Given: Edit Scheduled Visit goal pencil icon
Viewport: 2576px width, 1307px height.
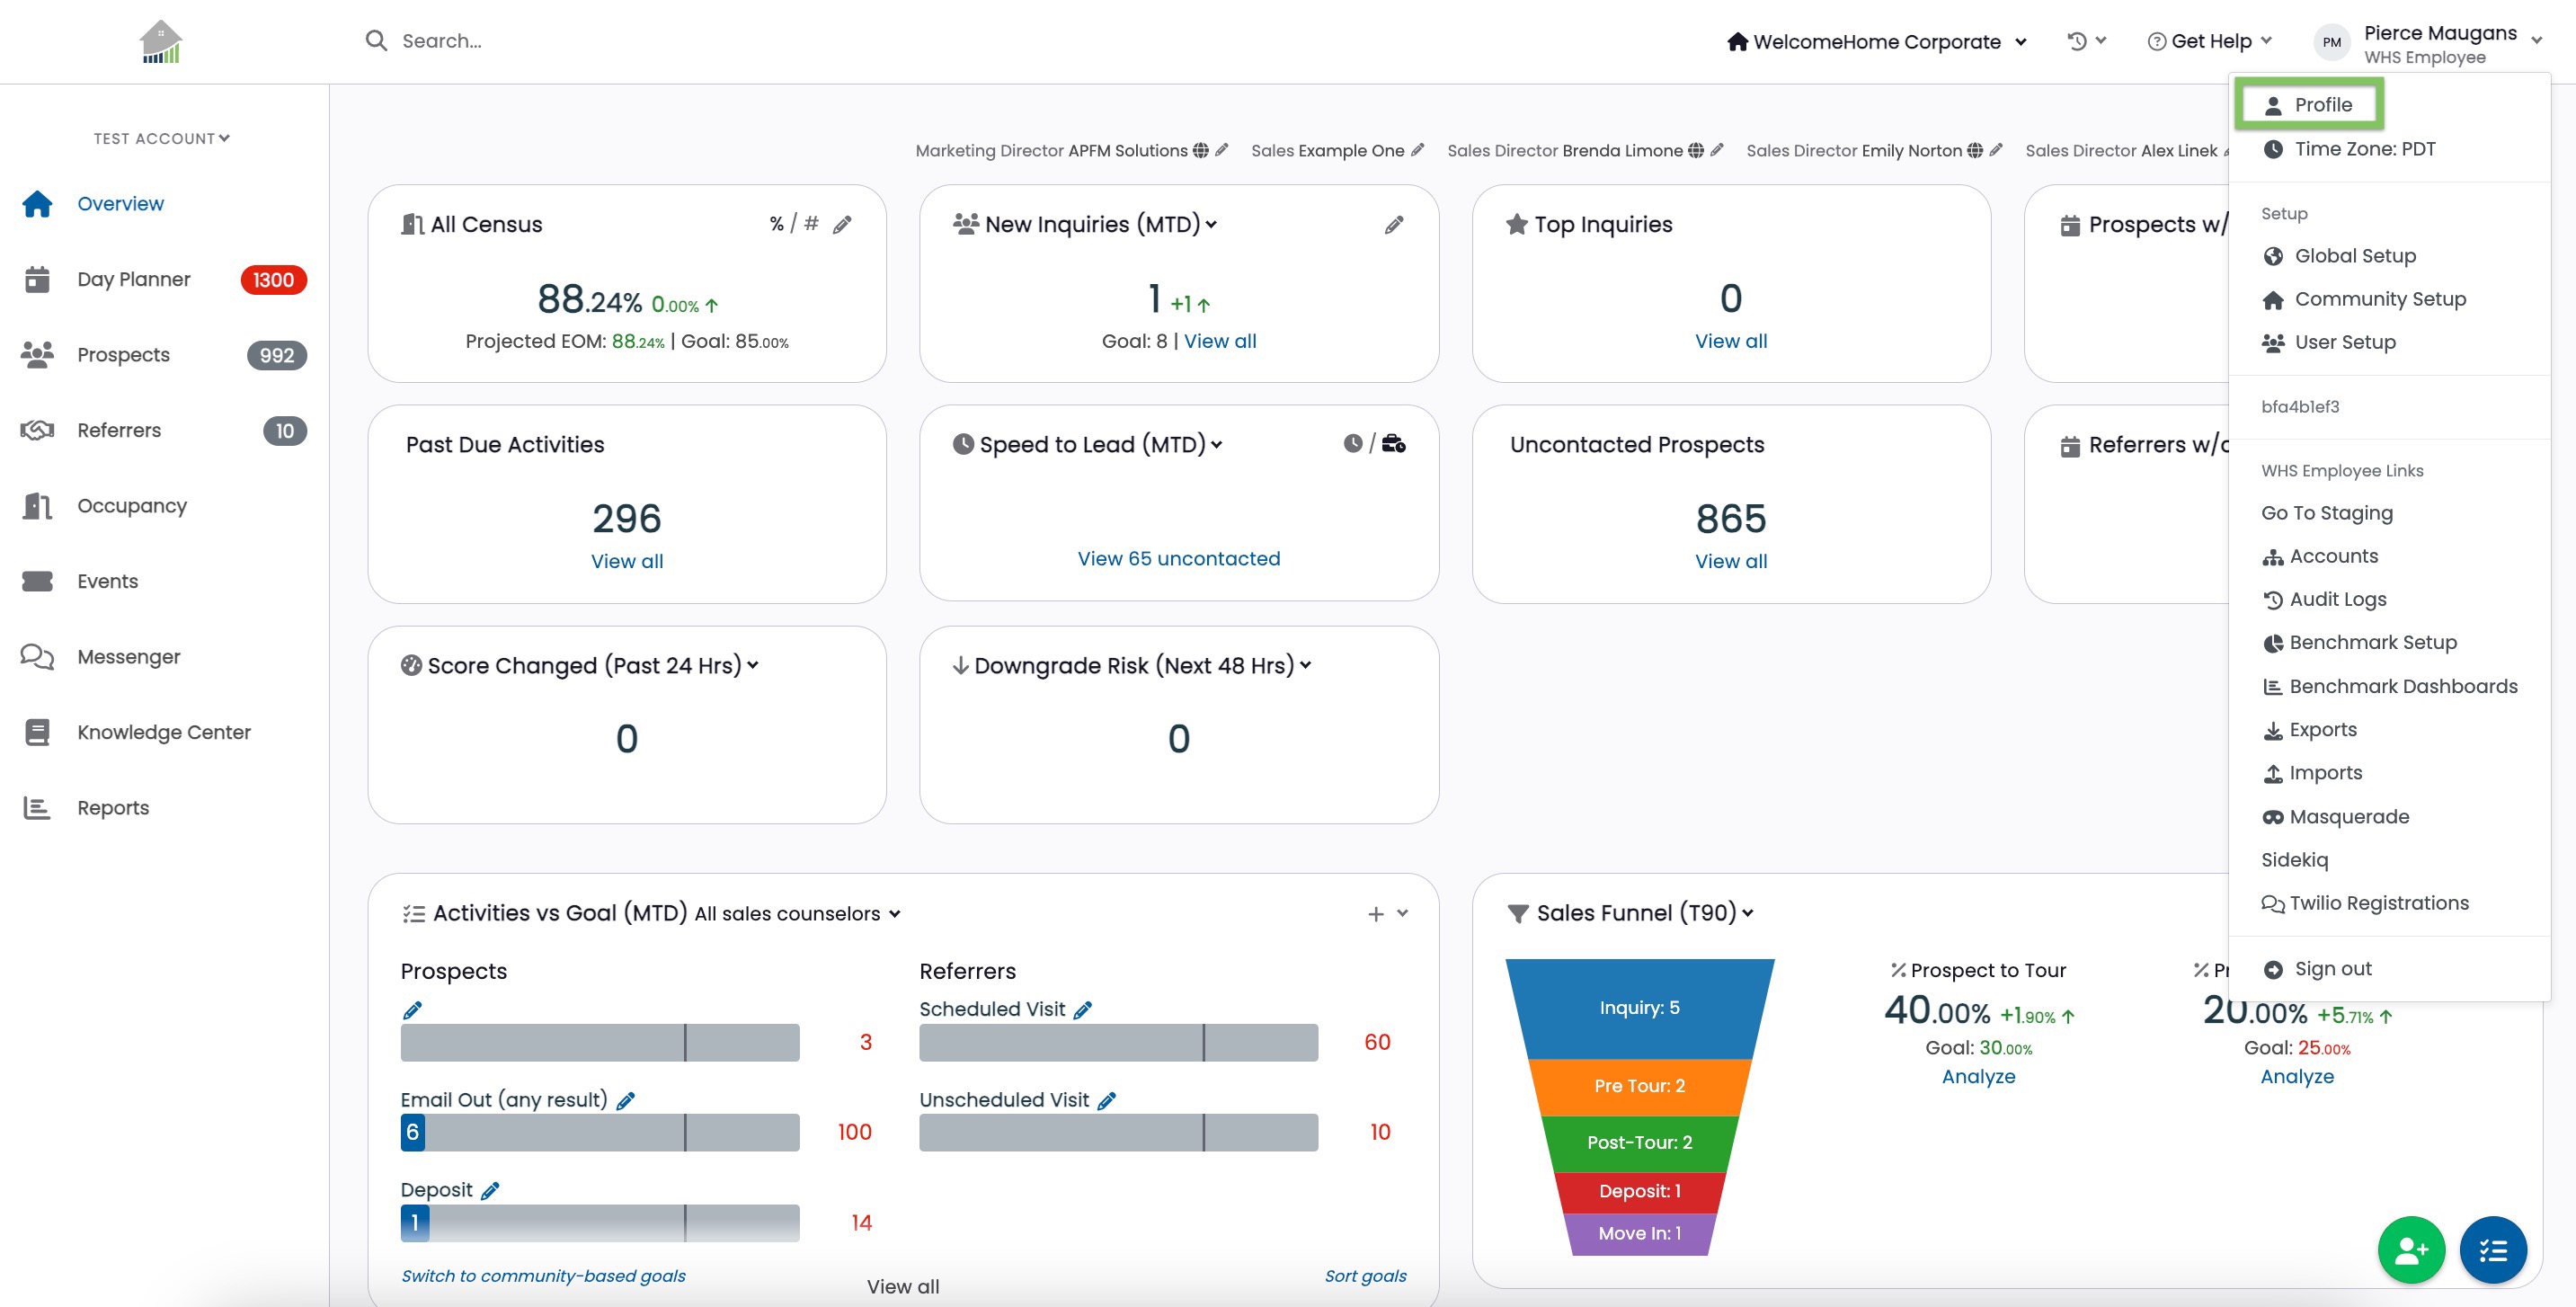Looking at the screenshot, I should click(1082, 1010).
